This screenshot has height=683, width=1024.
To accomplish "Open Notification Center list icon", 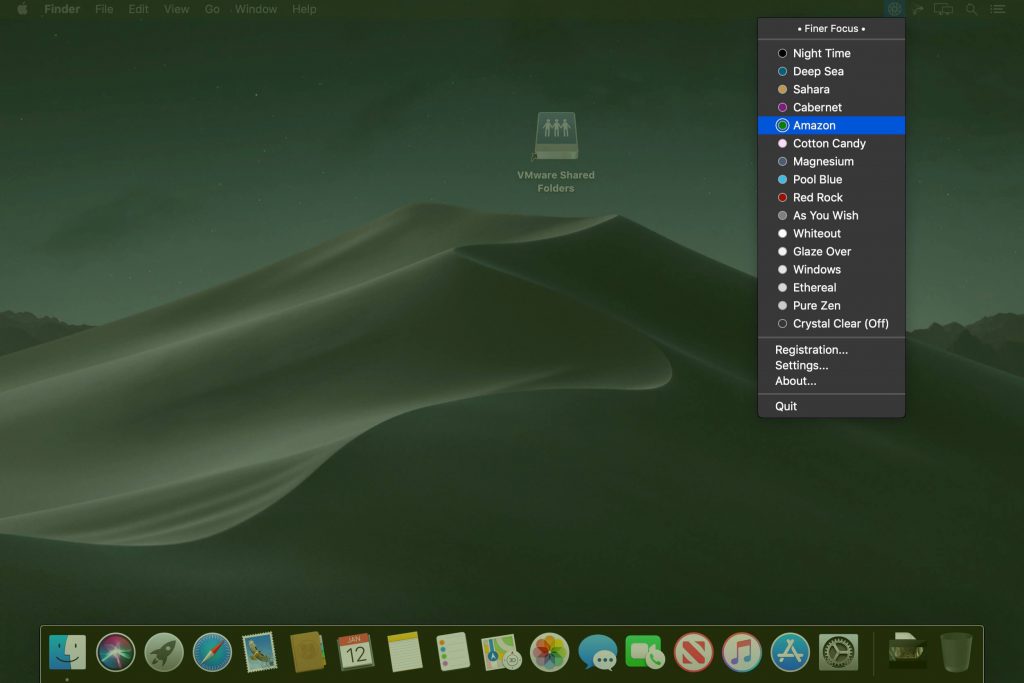I will (997, 9).
